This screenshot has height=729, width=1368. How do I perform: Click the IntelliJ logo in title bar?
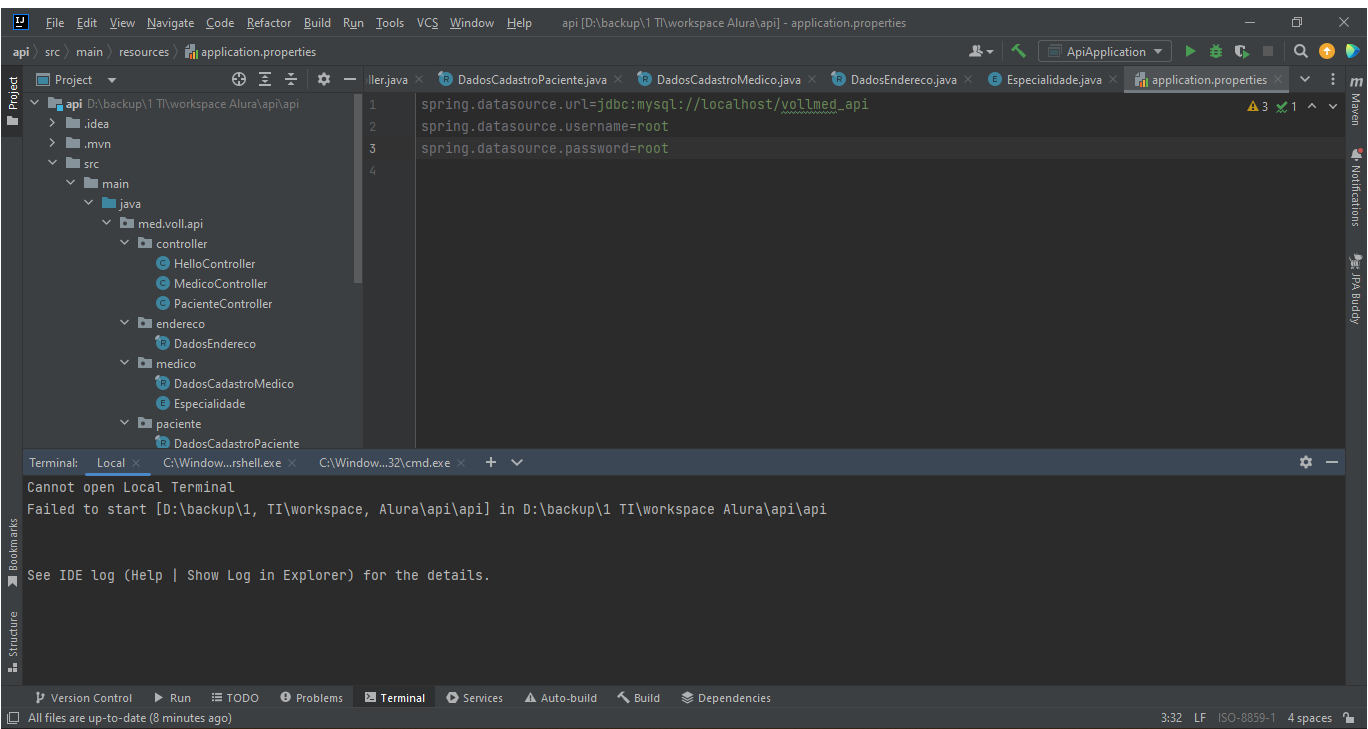coord(21,22)
